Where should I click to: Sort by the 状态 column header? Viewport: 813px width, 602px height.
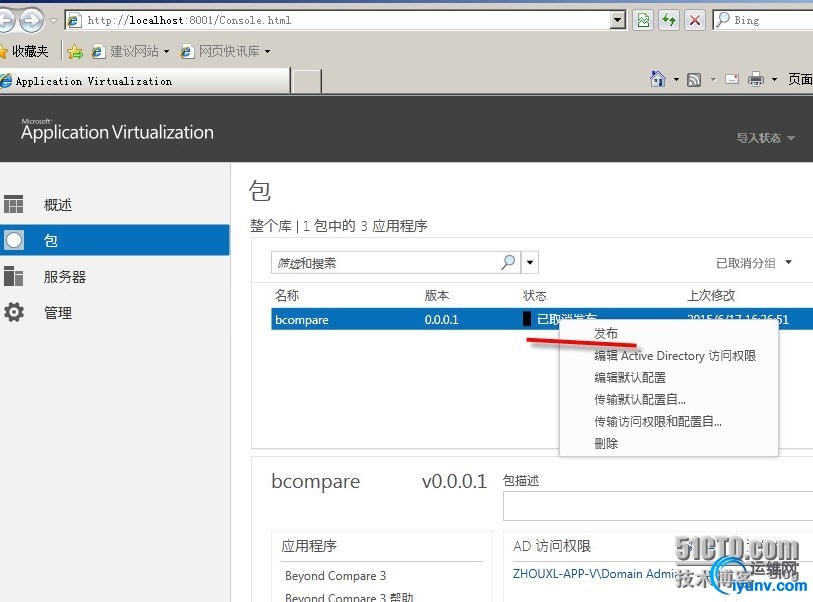click(x=535, y=296)
